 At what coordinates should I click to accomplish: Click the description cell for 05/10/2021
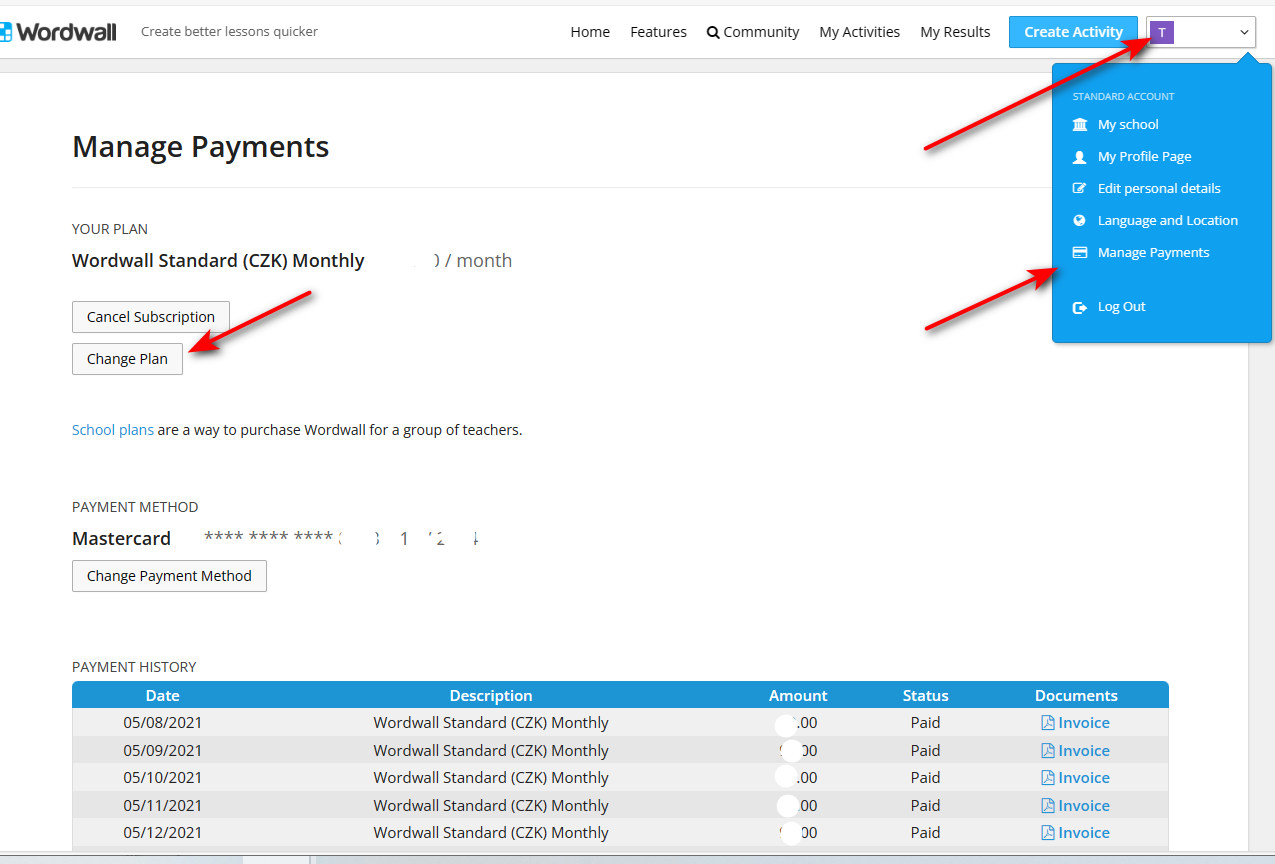click(x=491, y=778)
